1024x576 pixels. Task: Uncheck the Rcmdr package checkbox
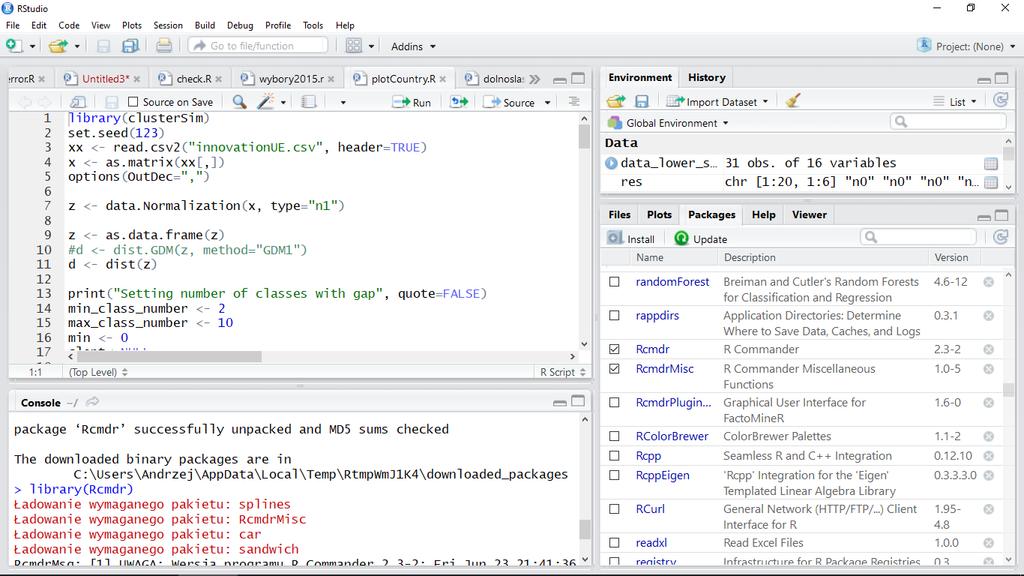click(x=614, y=349)
